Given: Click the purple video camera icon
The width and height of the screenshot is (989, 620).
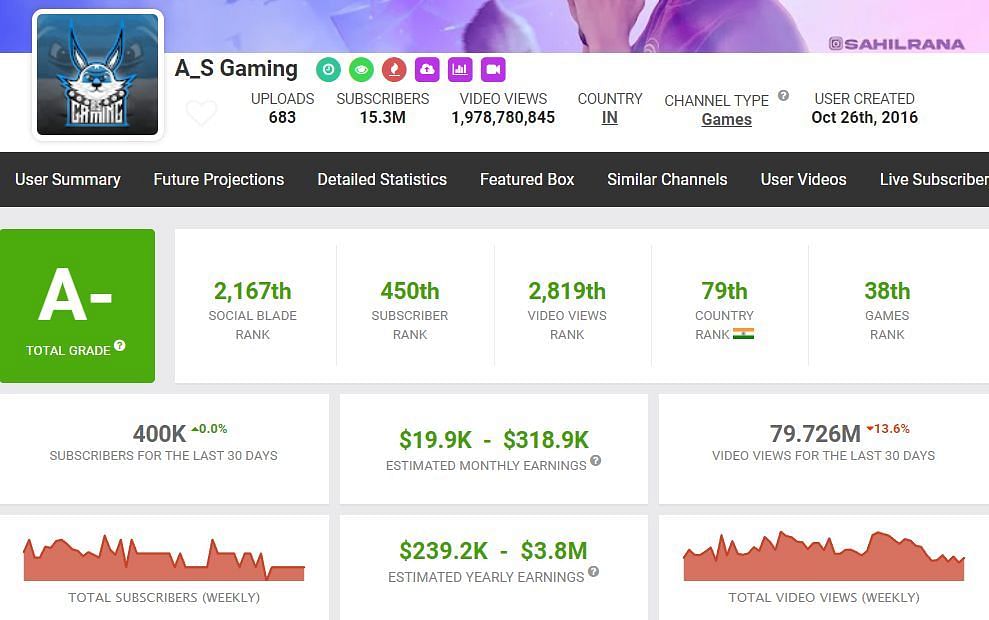Looking at the screenshot, I should [493, 69].
